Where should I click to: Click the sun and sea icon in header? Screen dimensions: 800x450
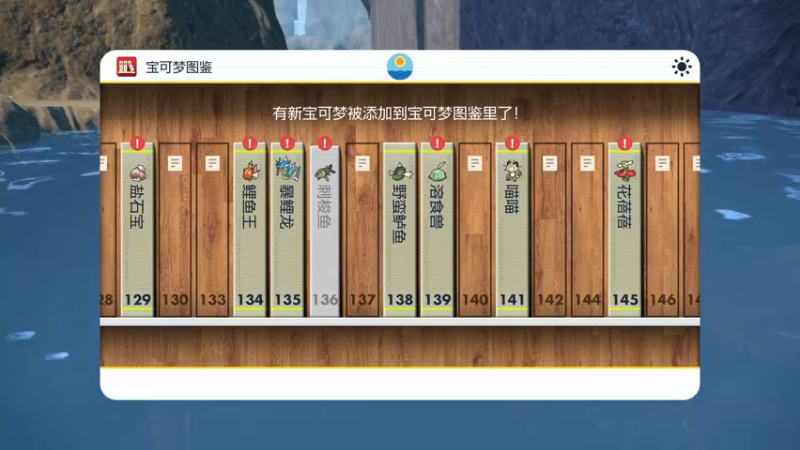400,67
